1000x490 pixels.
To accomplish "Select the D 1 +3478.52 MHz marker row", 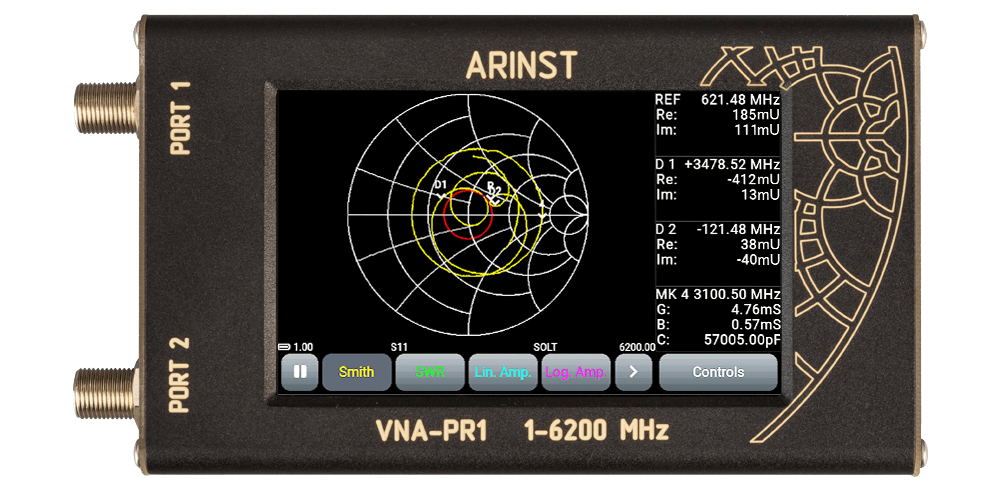I will (717, 165).
